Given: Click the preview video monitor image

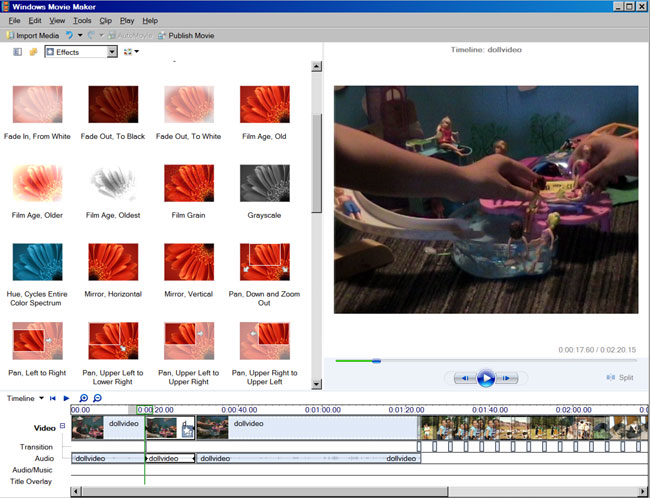Looking at the screenshot, I should (x=486, y=199).
